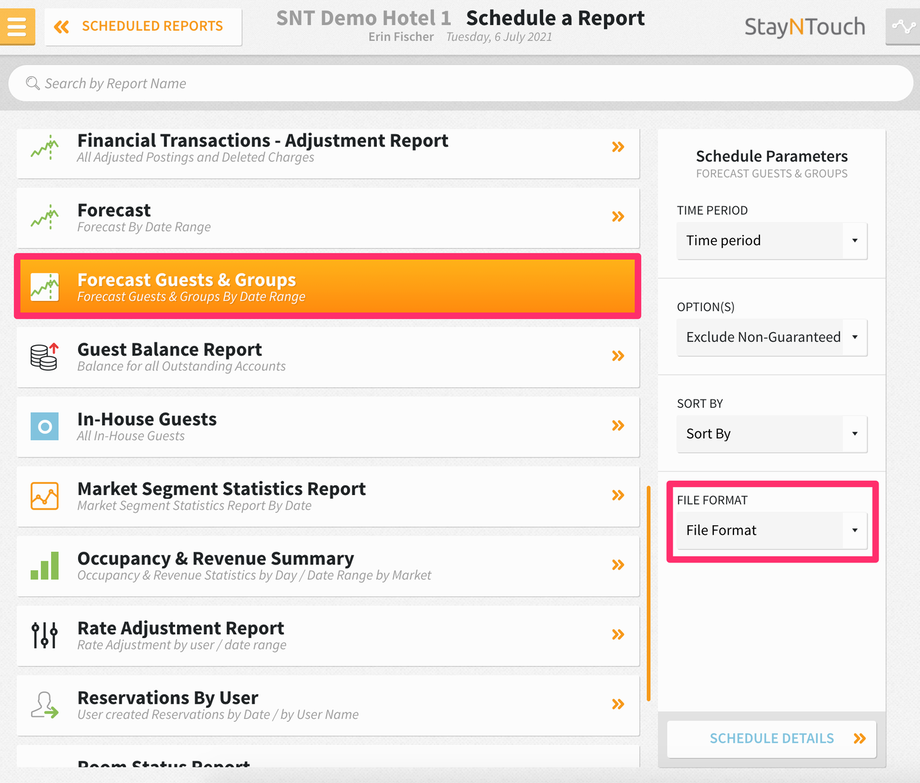
Task: Select Occupancy & Revenue Summary title
Action: point(215,558)
